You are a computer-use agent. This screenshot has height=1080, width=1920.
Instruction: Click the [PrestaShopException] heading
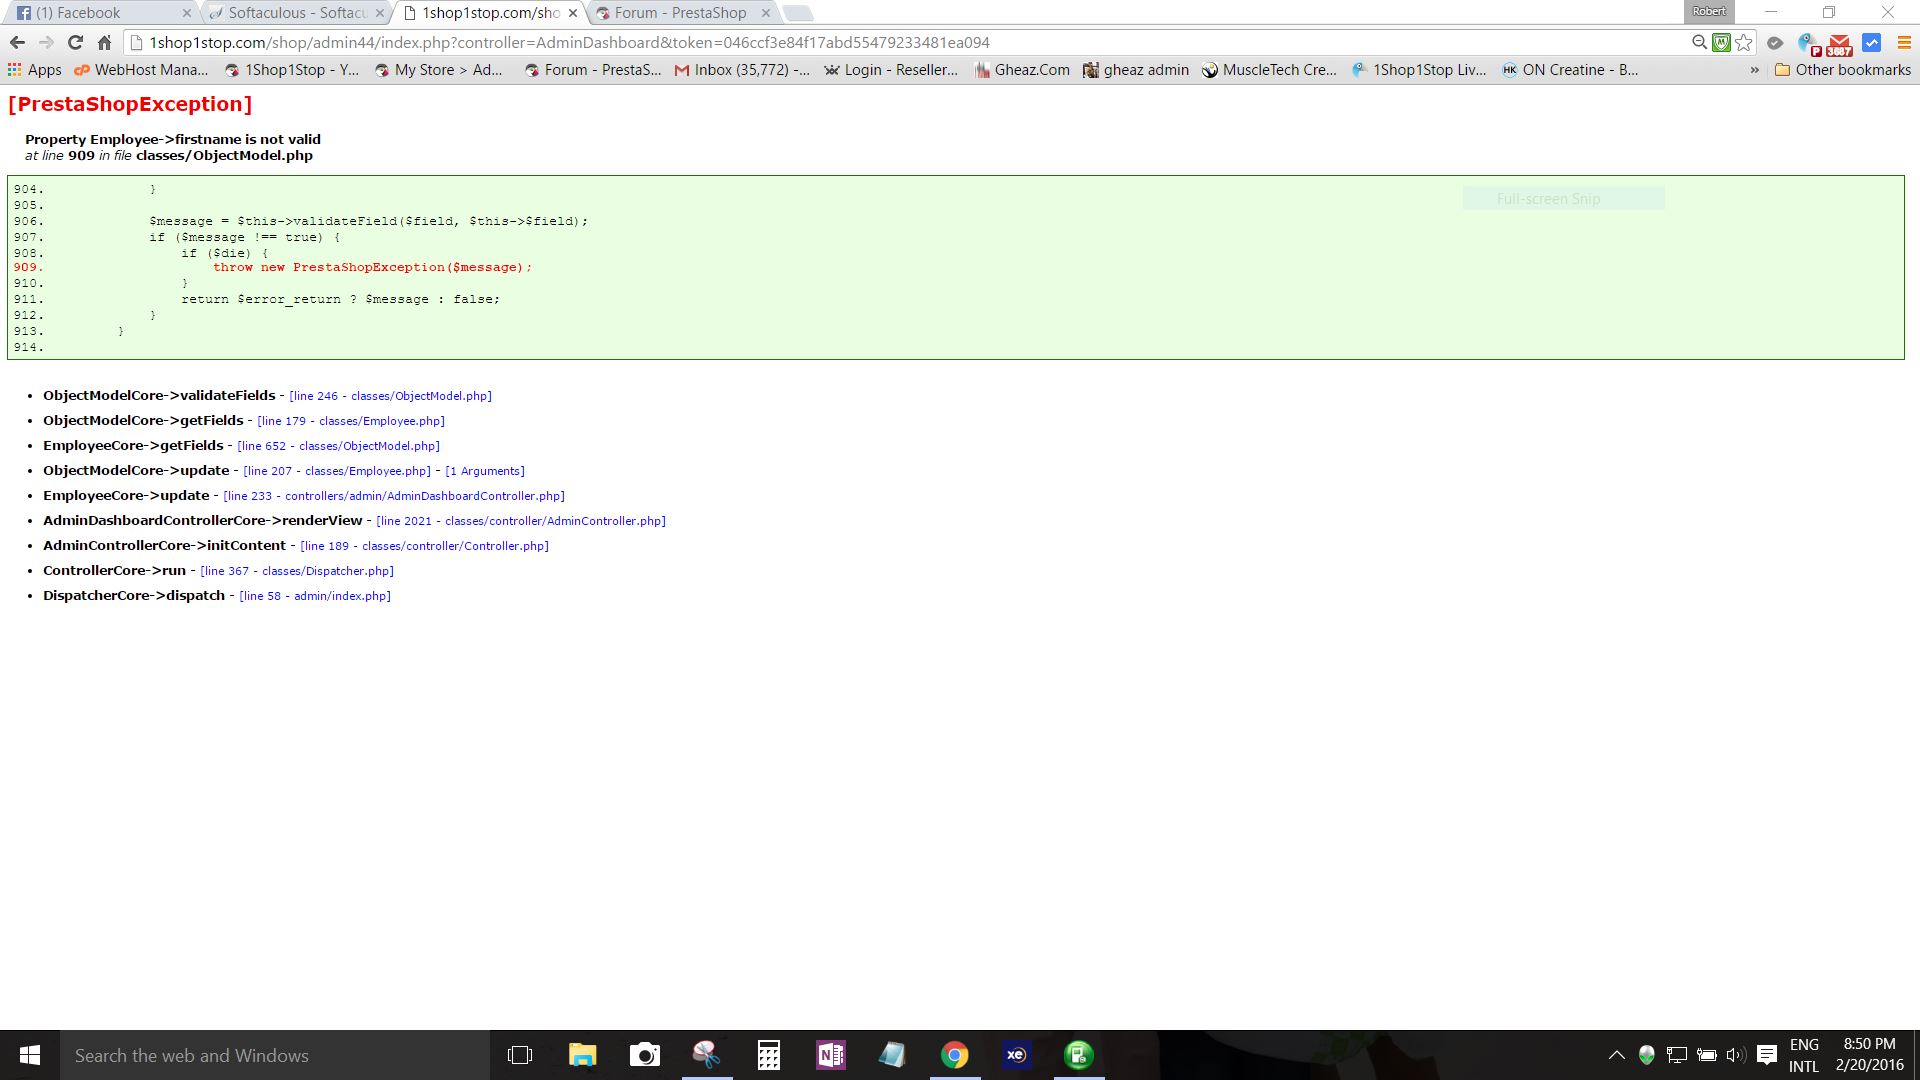tap(130, 104)
